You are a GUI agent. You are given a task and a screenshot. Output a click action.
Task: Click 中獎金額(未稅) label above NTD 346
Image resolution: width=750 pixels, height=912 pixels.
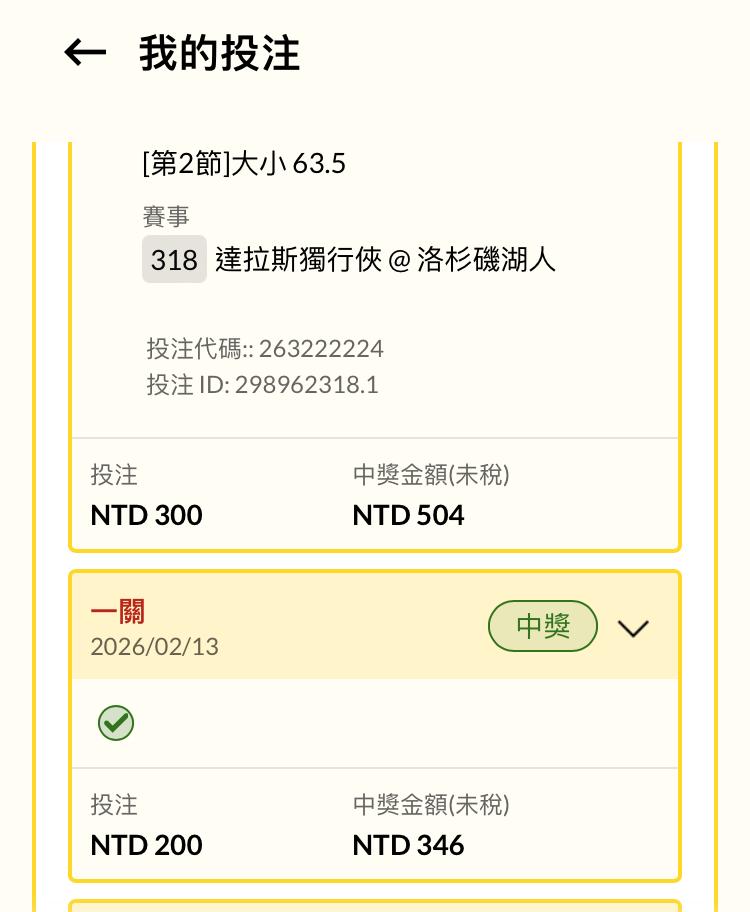[x=431, y=805]
